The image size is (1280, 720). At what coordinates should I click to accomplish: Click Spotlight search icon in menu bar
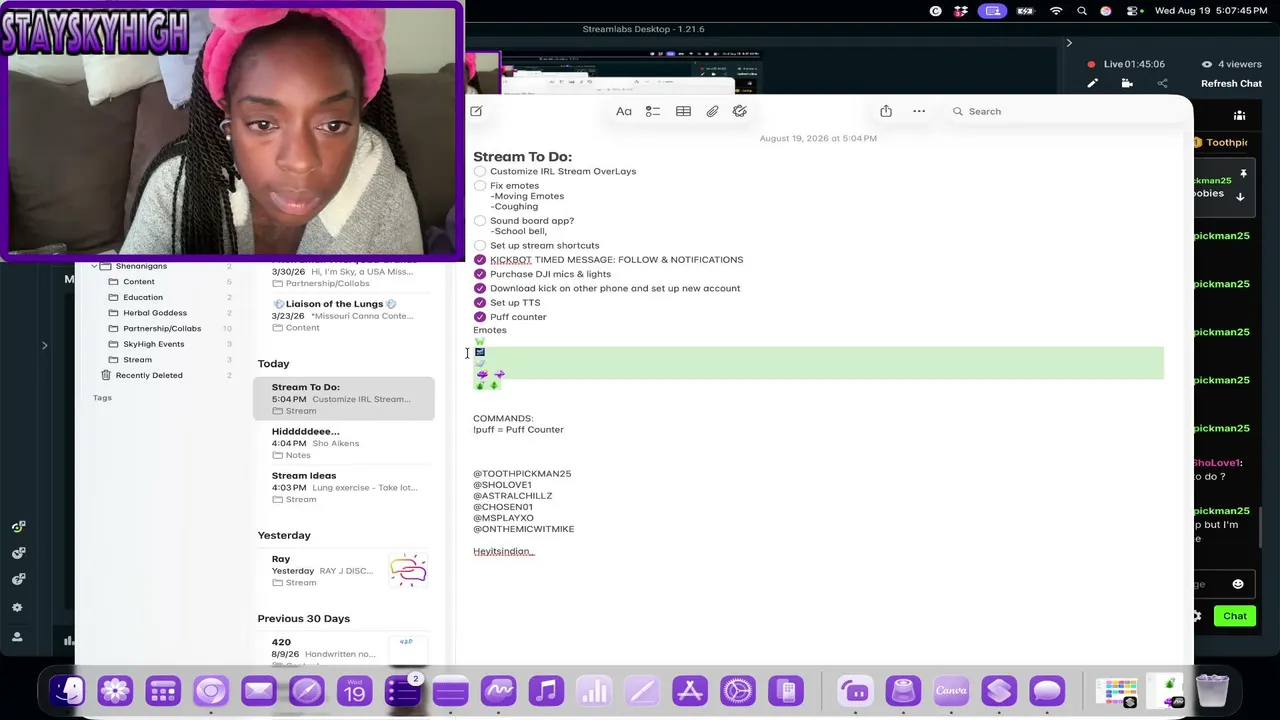coord(1082,11)
